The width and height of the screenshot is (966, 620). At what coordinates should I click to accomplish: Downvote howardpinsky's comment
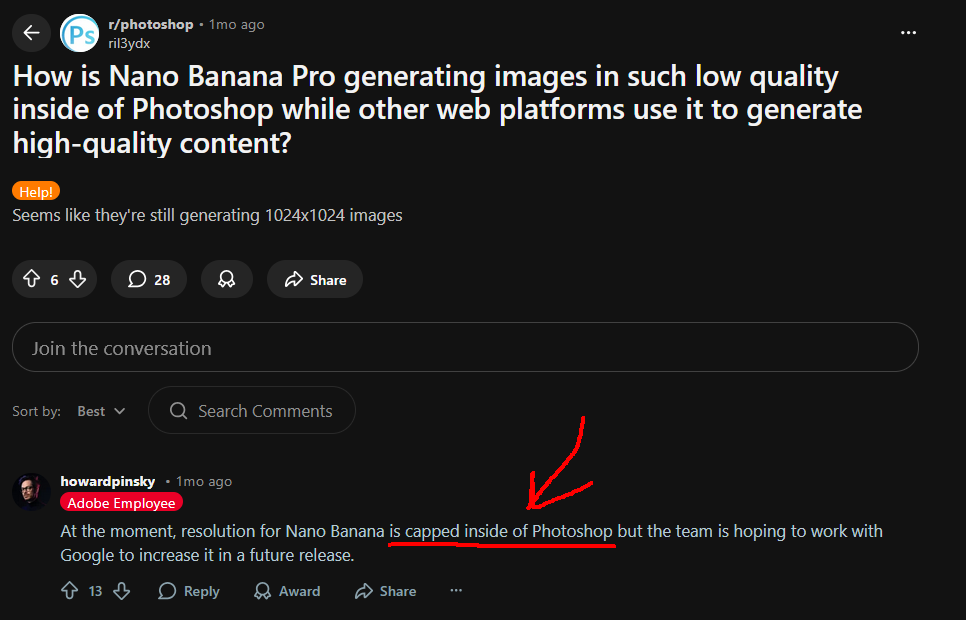[x=121, y=591]
